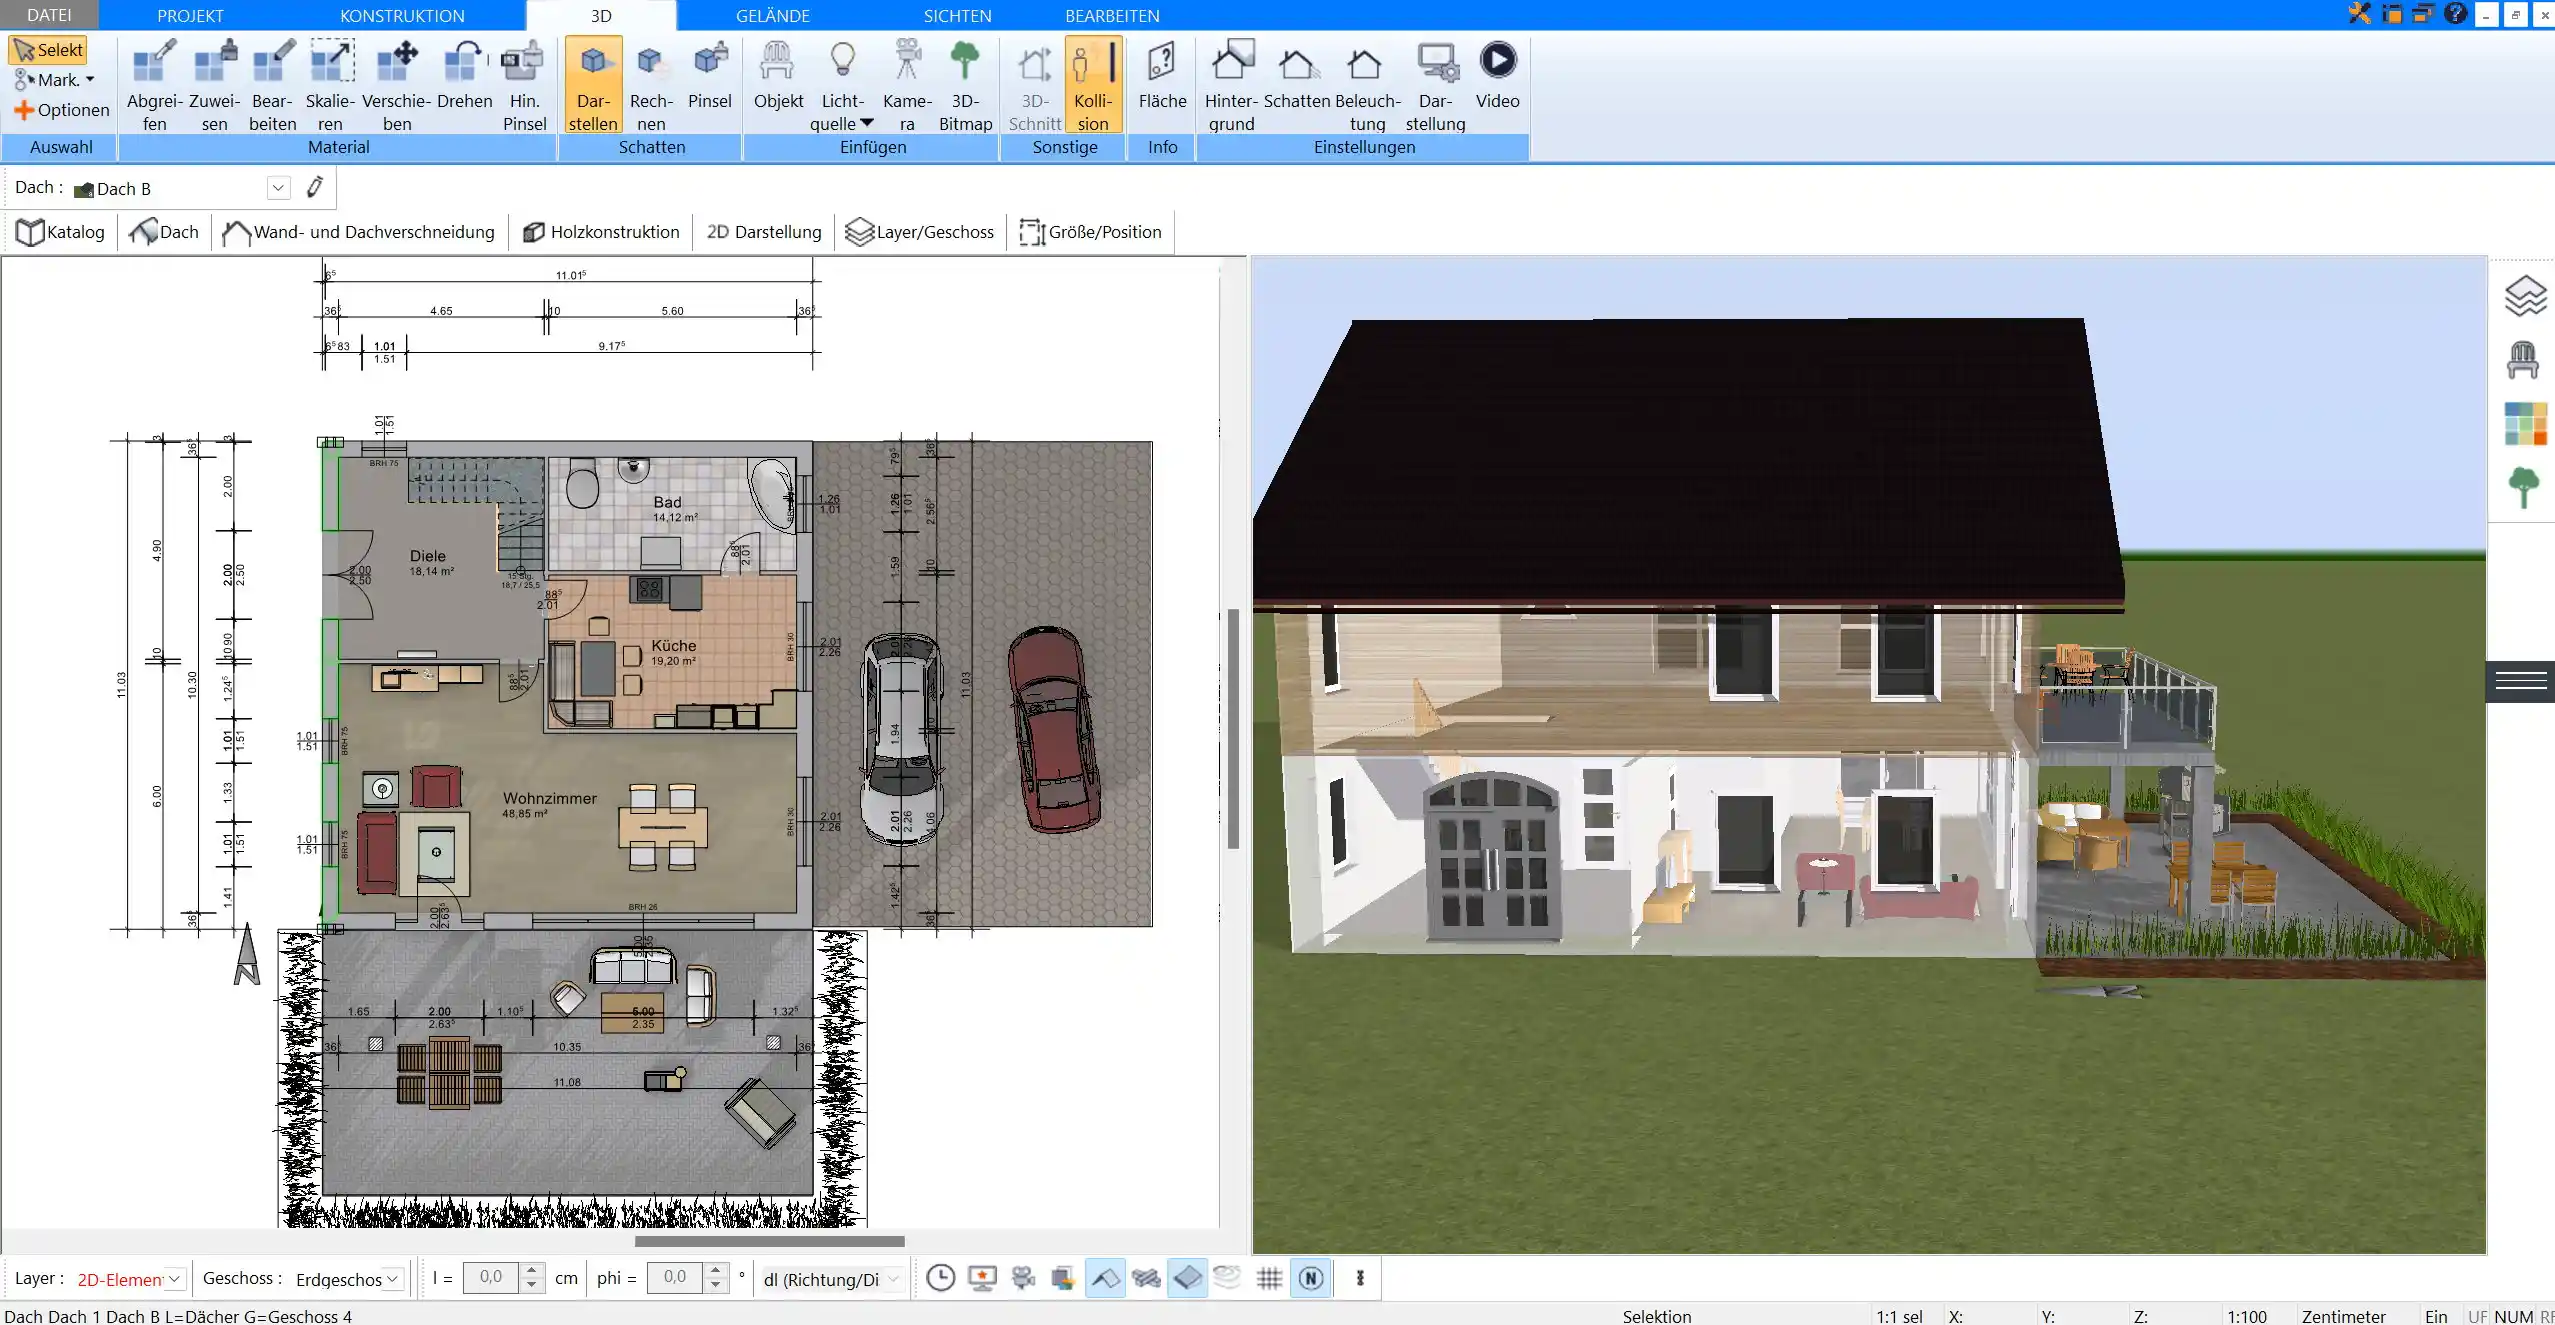This screenshot has height=1325, width=2555.
Task: Toggle floor slab visibility in bottom toolbar
Action: pos(1187,1278)
